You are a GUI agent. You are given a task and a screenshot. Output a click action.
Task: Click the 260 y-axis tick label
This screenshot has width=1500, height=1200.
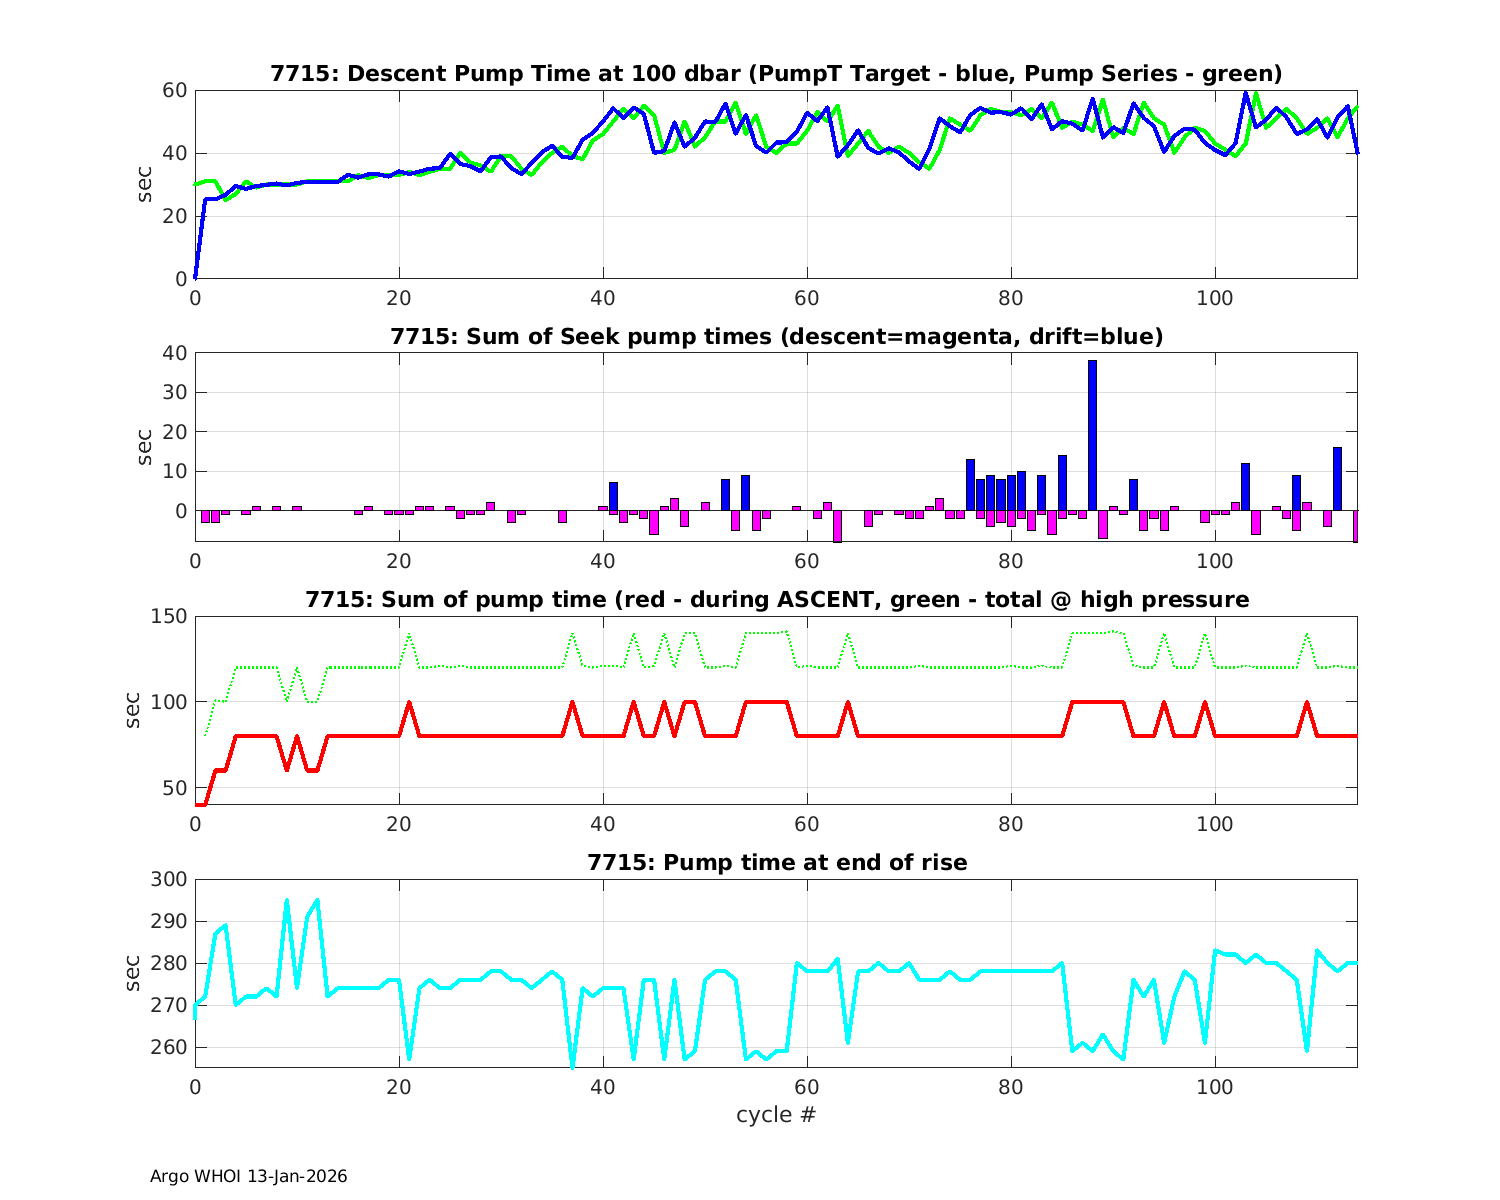169,1048
